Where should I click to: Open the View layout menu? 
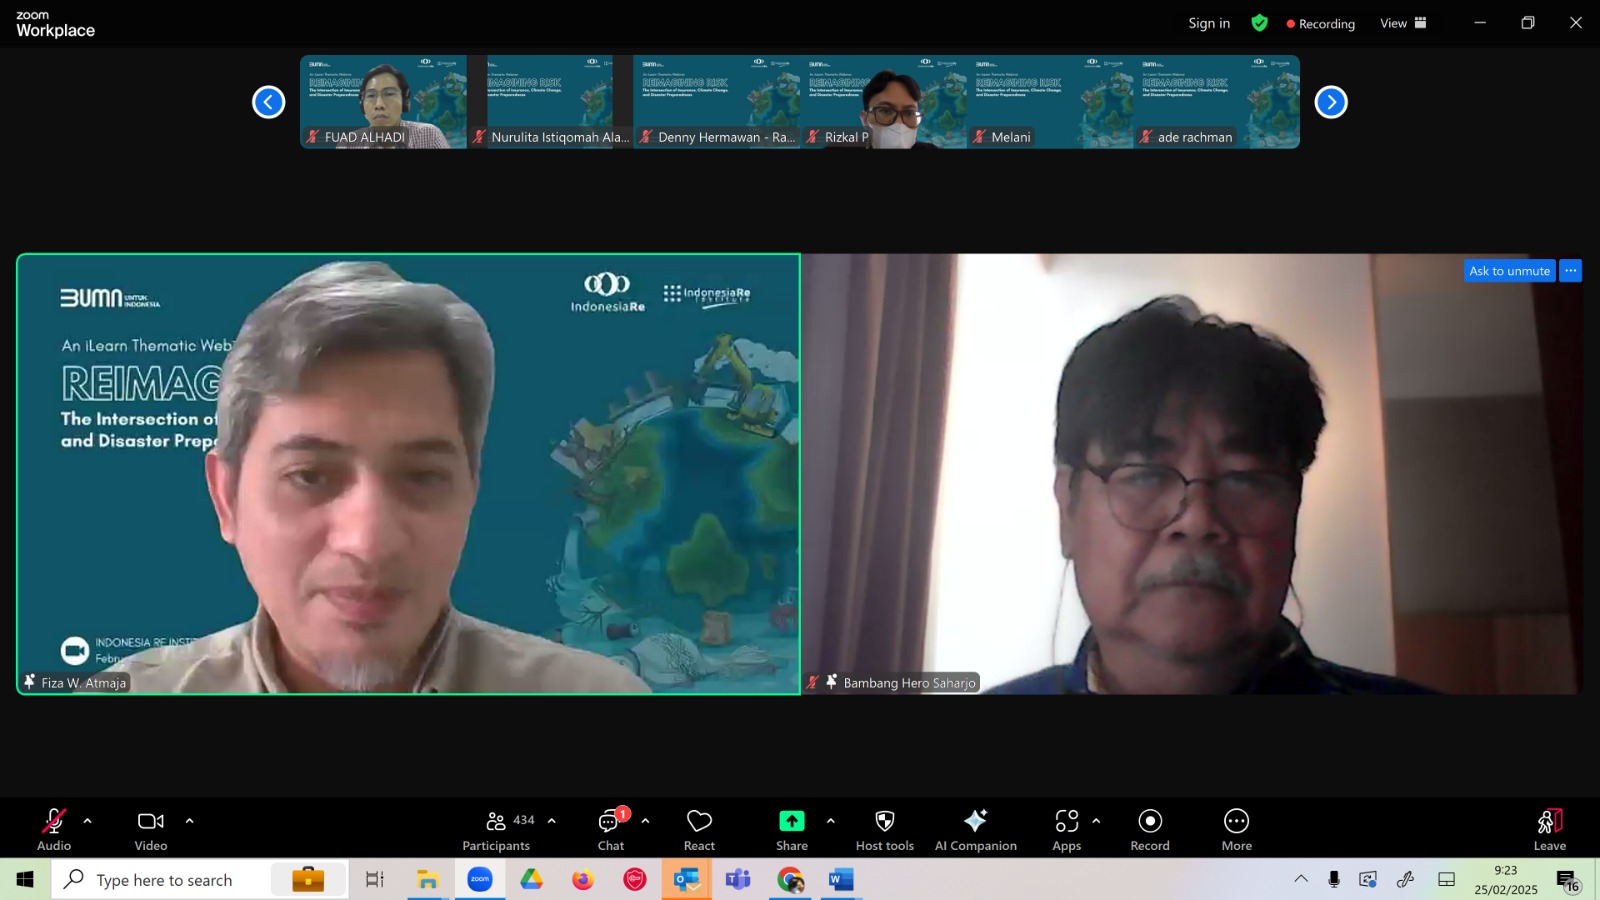(x=1403, y=23)
